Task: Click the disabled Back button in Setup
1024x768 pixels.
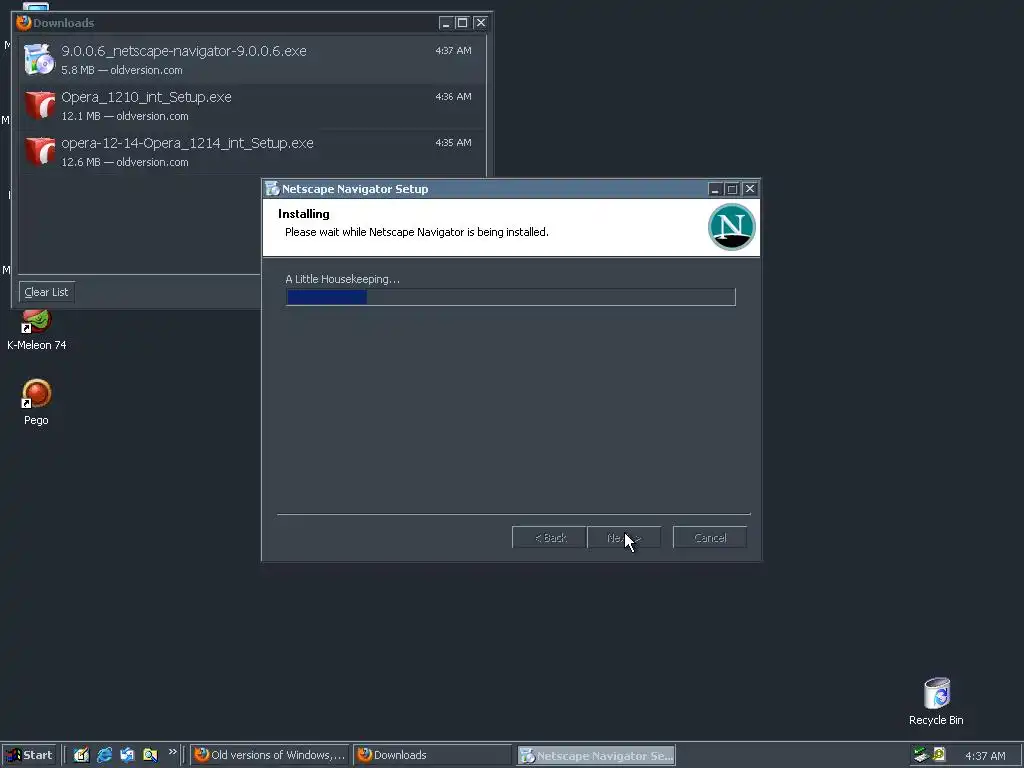Action: tap(549, 537)
